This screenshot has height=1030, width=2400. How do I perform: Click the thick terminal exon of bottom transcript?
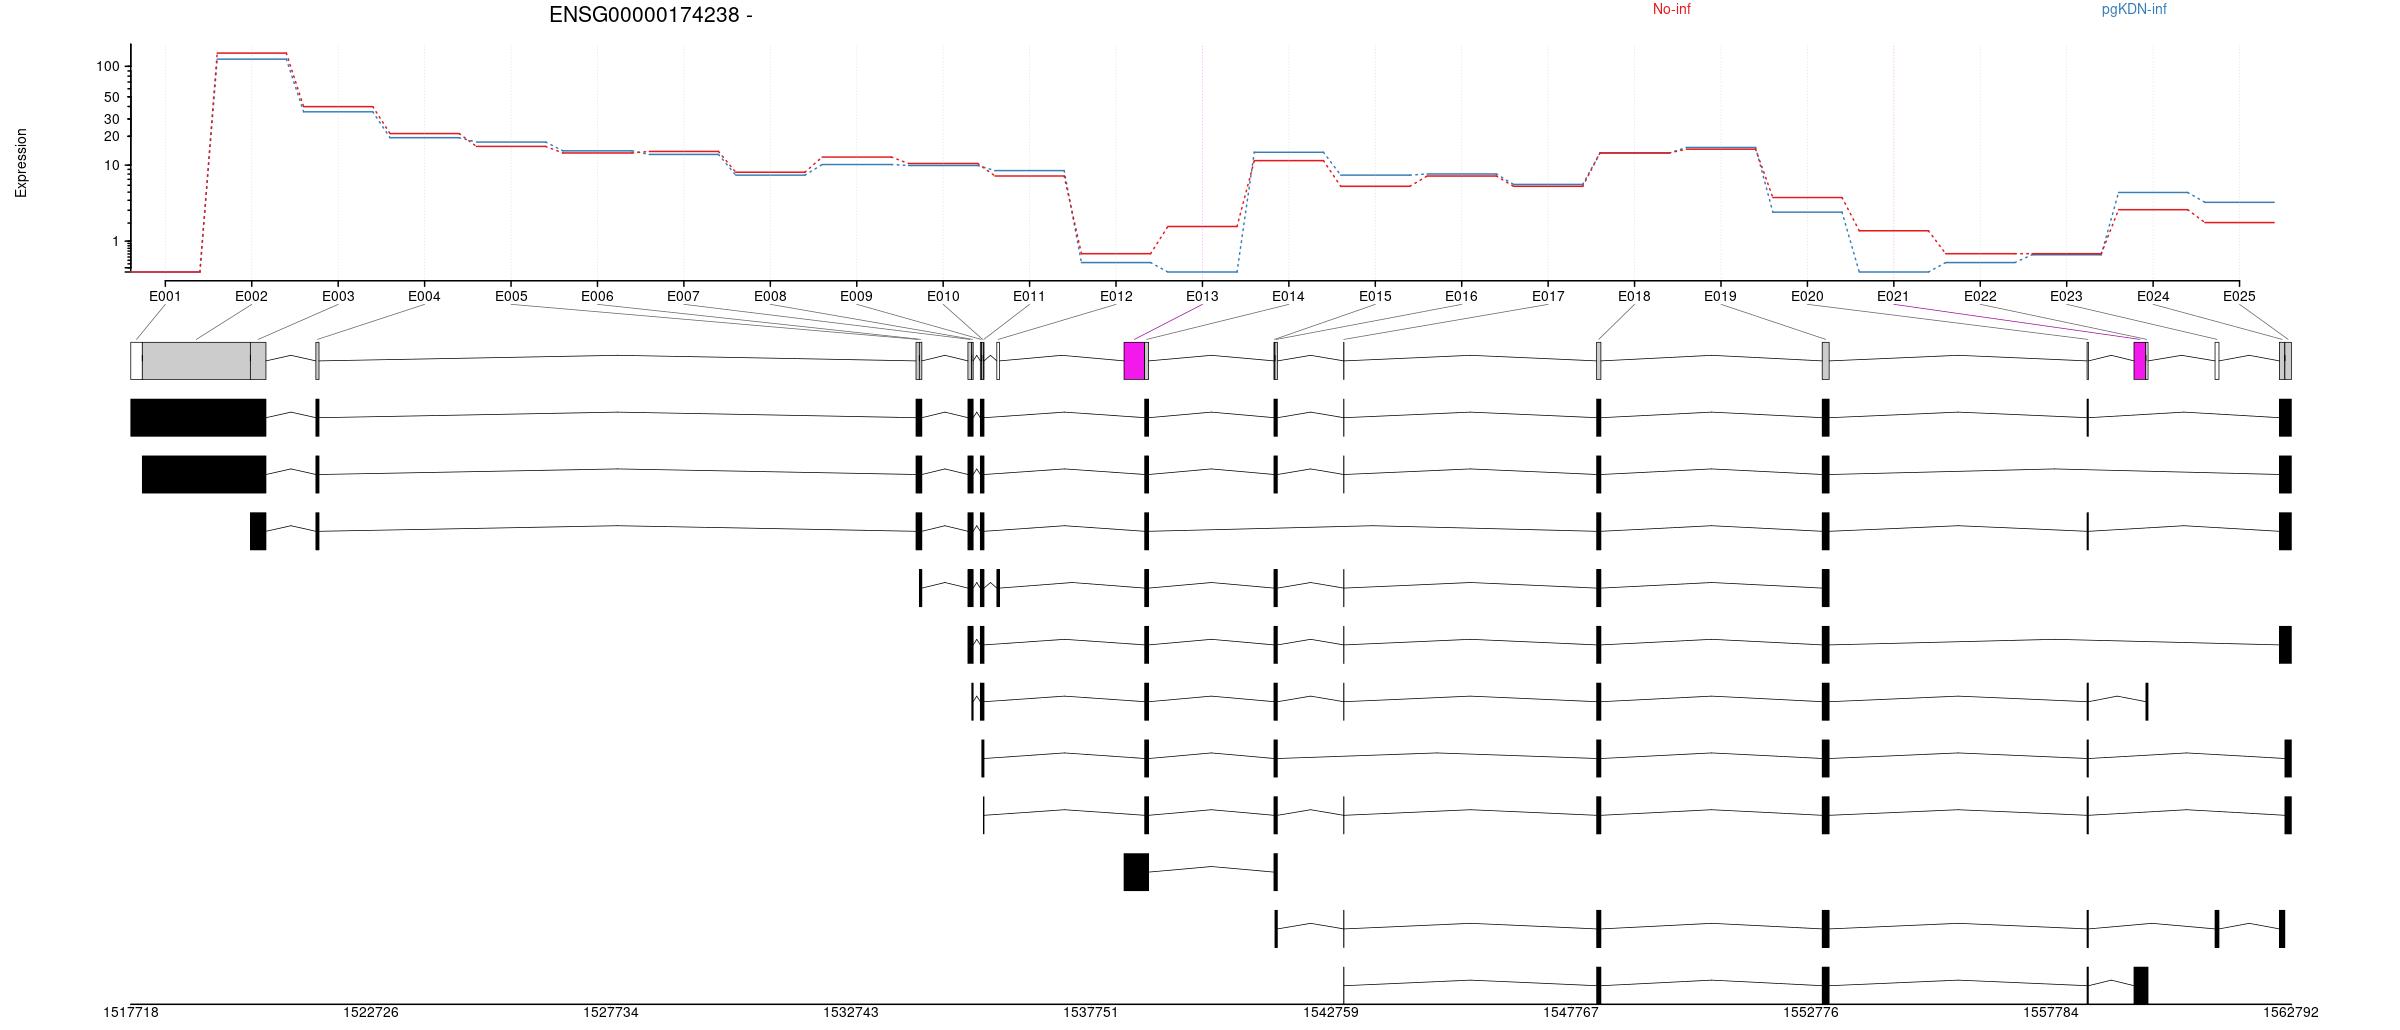(x=2141, y=985)
